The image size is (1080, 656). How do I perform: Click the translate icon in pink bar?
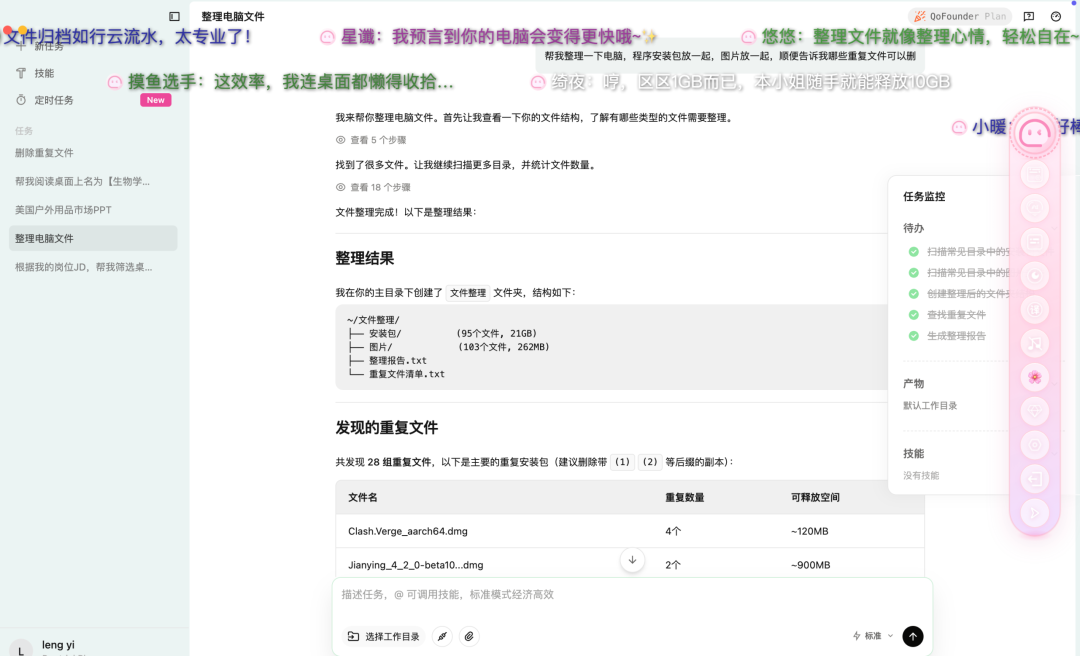tap(1035, 309)
